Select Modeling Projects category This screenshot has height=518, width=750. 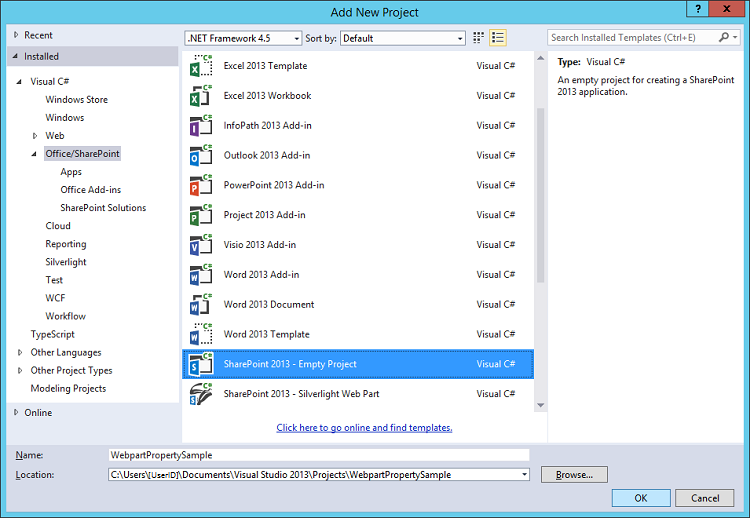point(68,388)
